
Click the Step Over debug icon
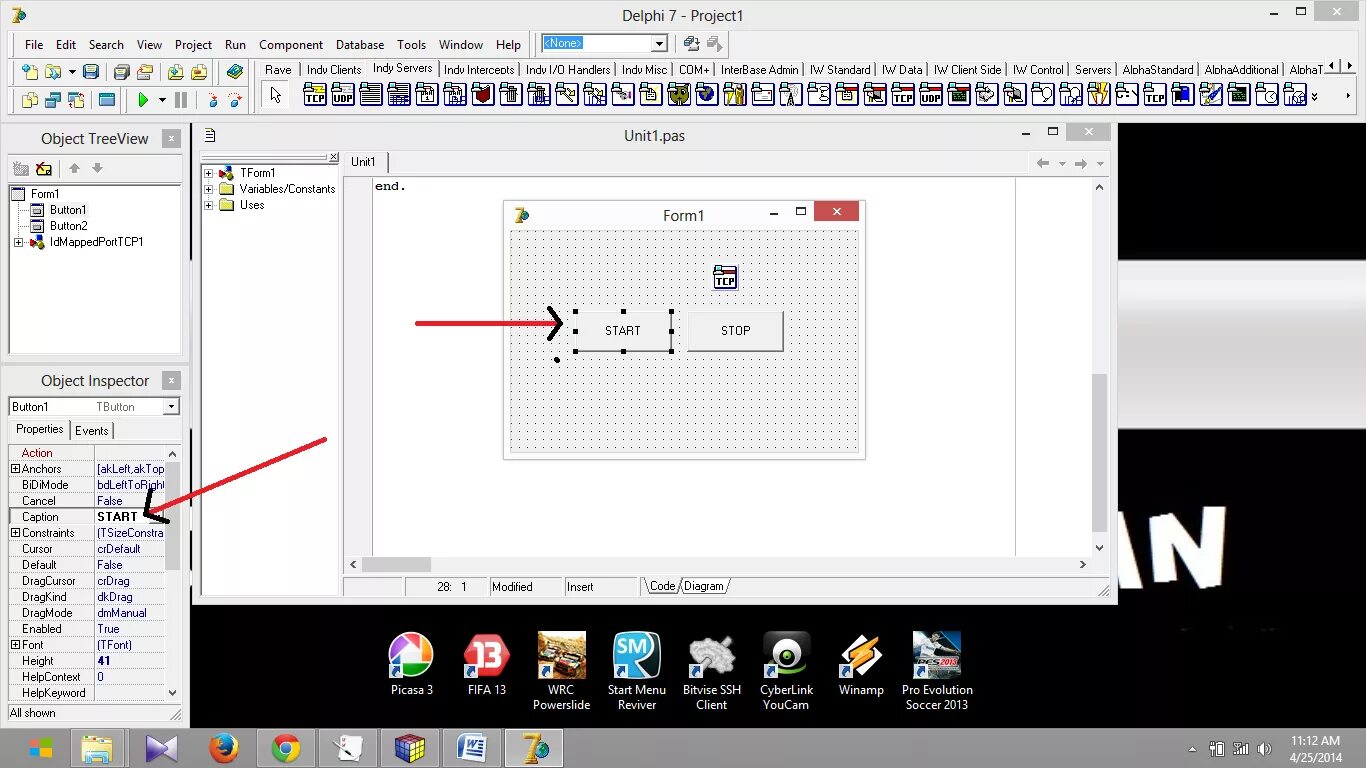pyautogui.click(x=235, y=100)
